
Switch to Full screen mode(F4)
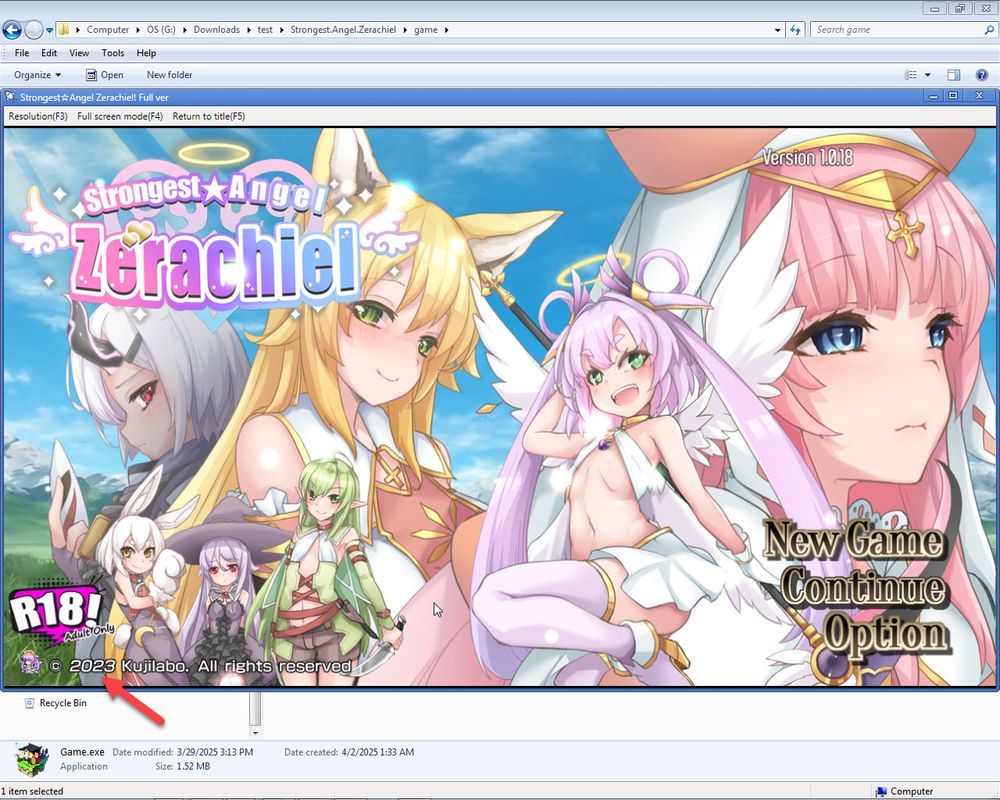pos(120,116)
